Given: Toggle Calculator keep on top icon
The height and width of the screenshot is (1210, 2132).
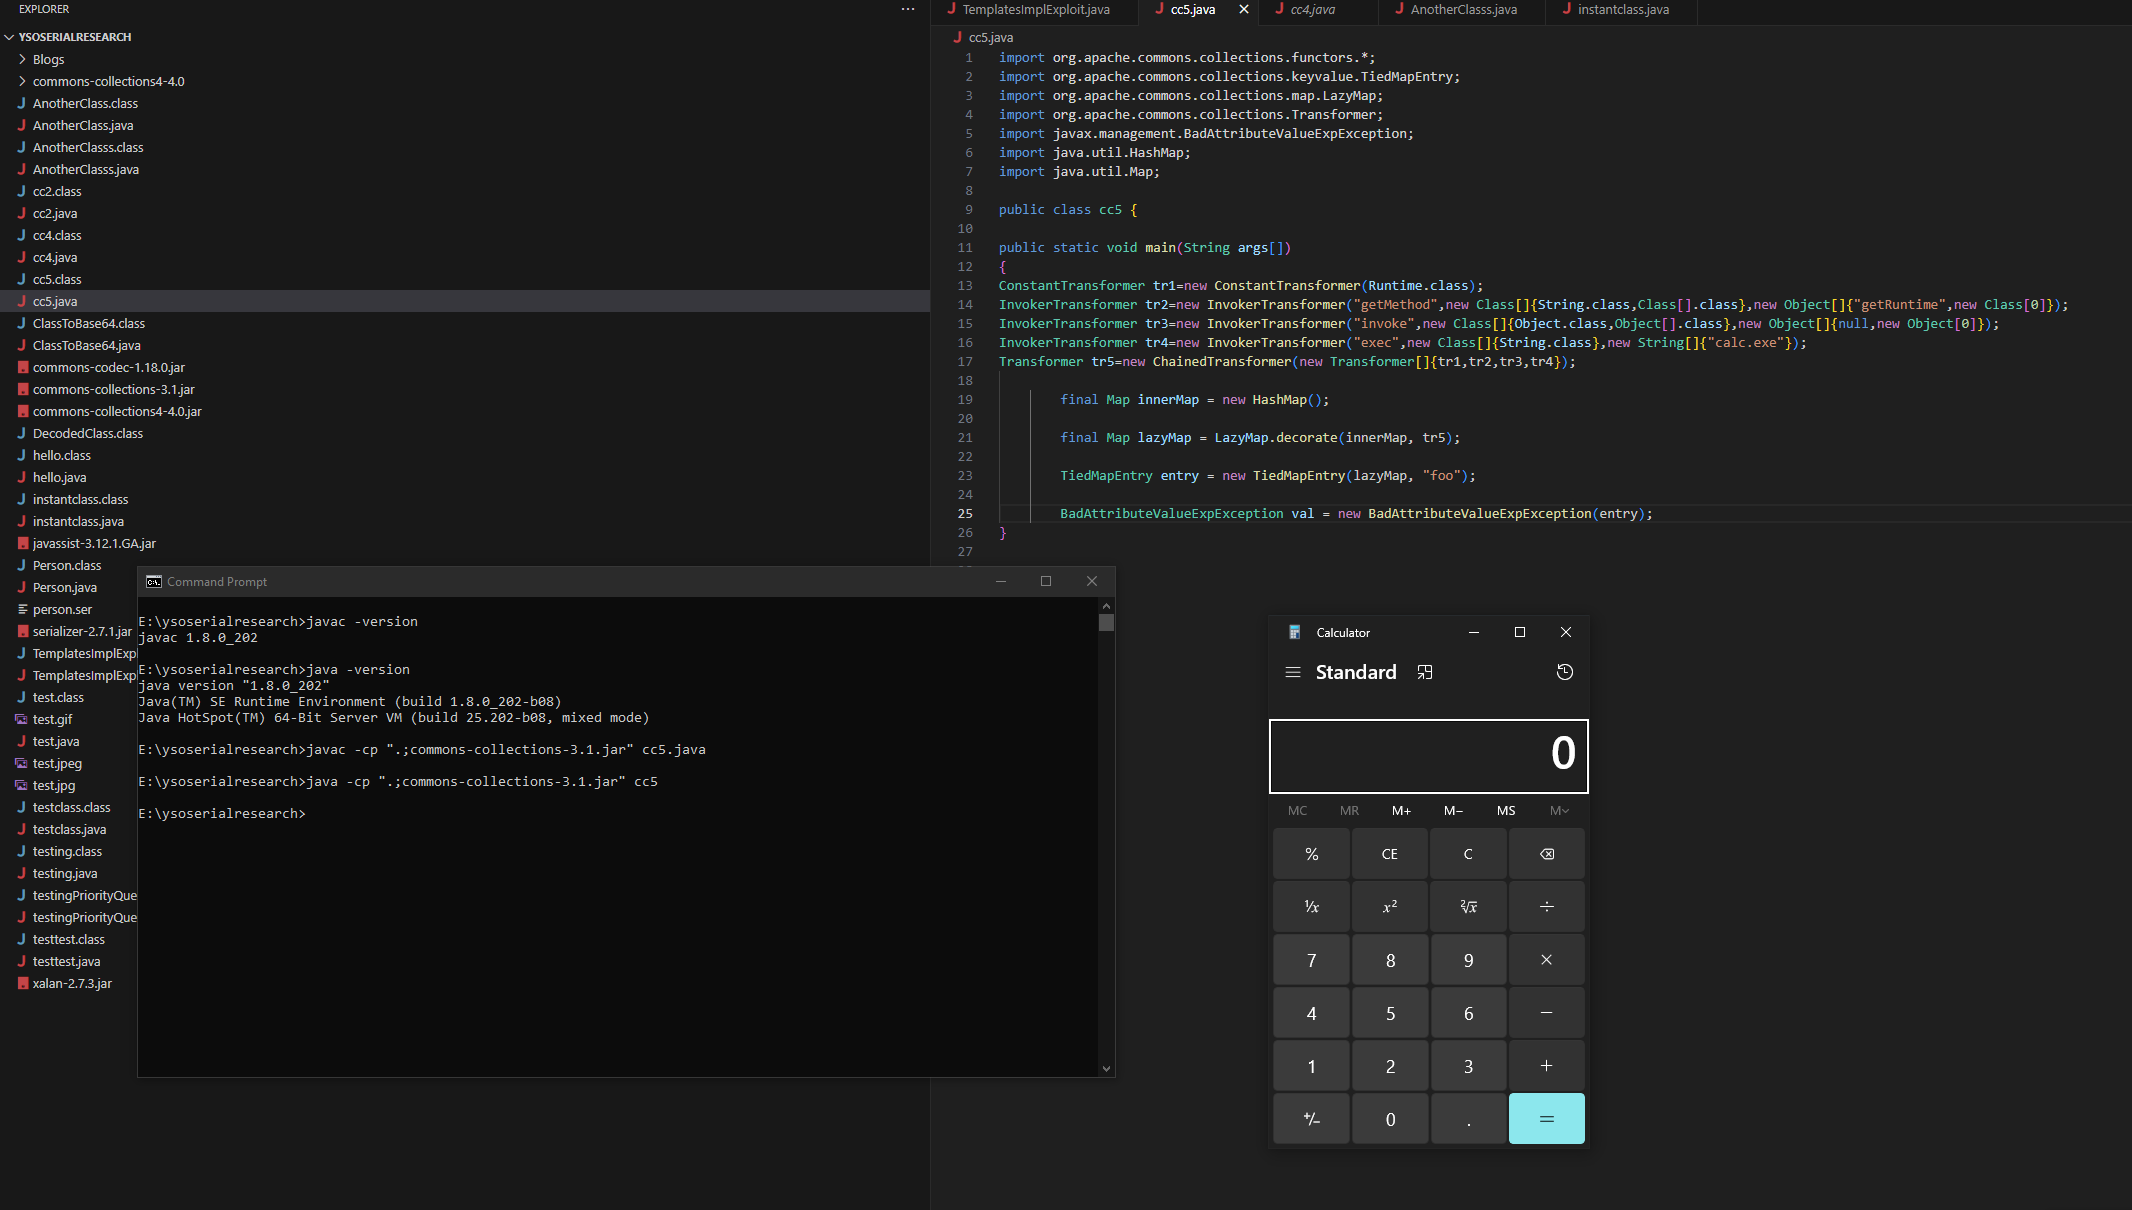Looking at the screenshot, I should point(1425,672).
